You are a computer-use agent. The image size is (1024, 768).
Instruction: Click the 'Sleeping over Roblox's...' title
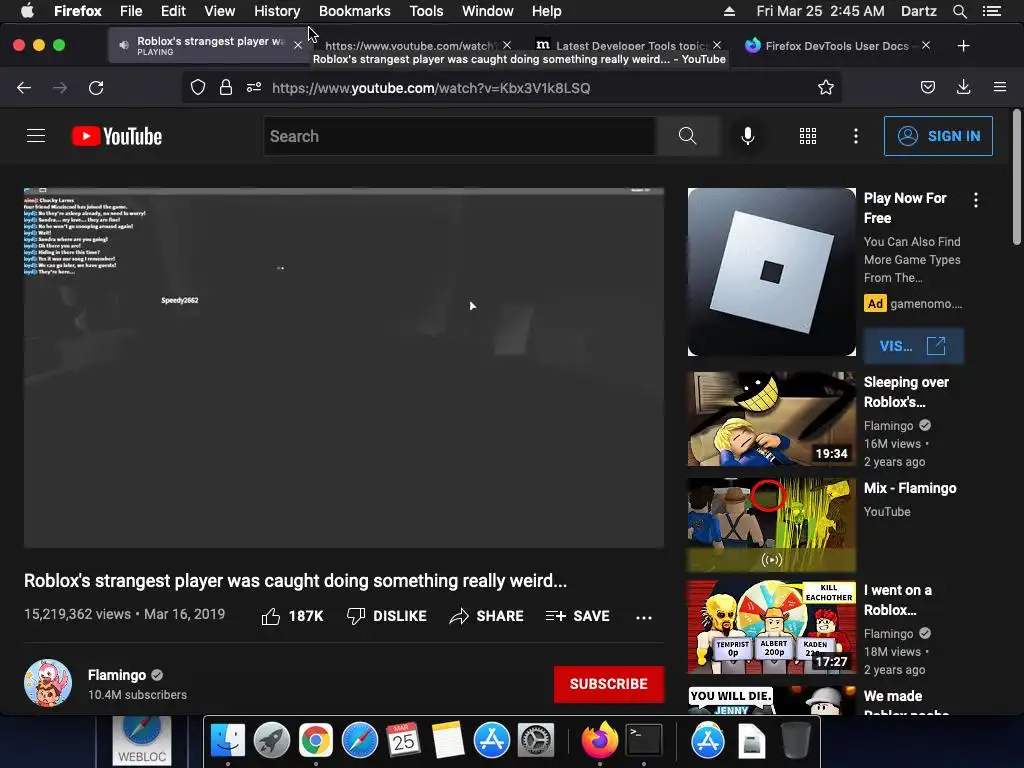[906, 392]
